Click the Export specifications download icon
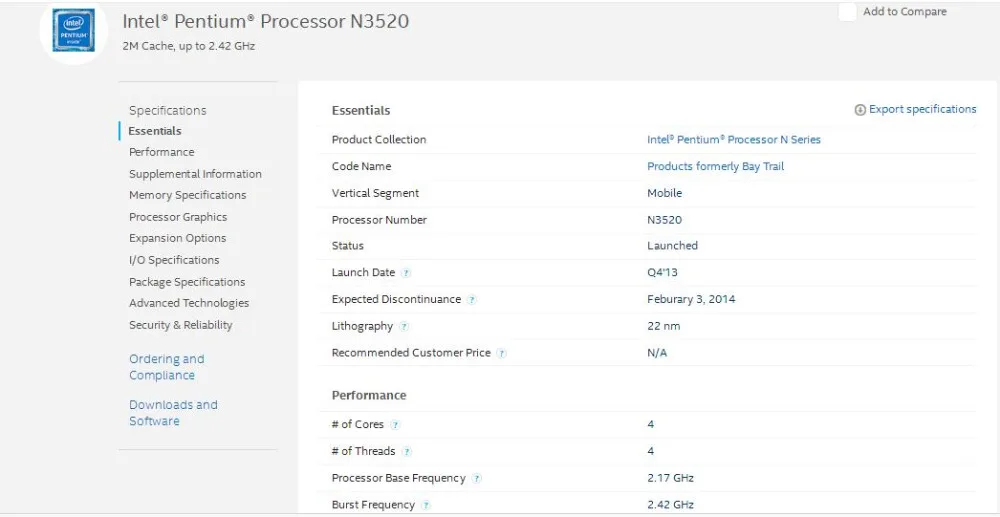This screenshot has width=1000, height=517. (x=860, y=110)
